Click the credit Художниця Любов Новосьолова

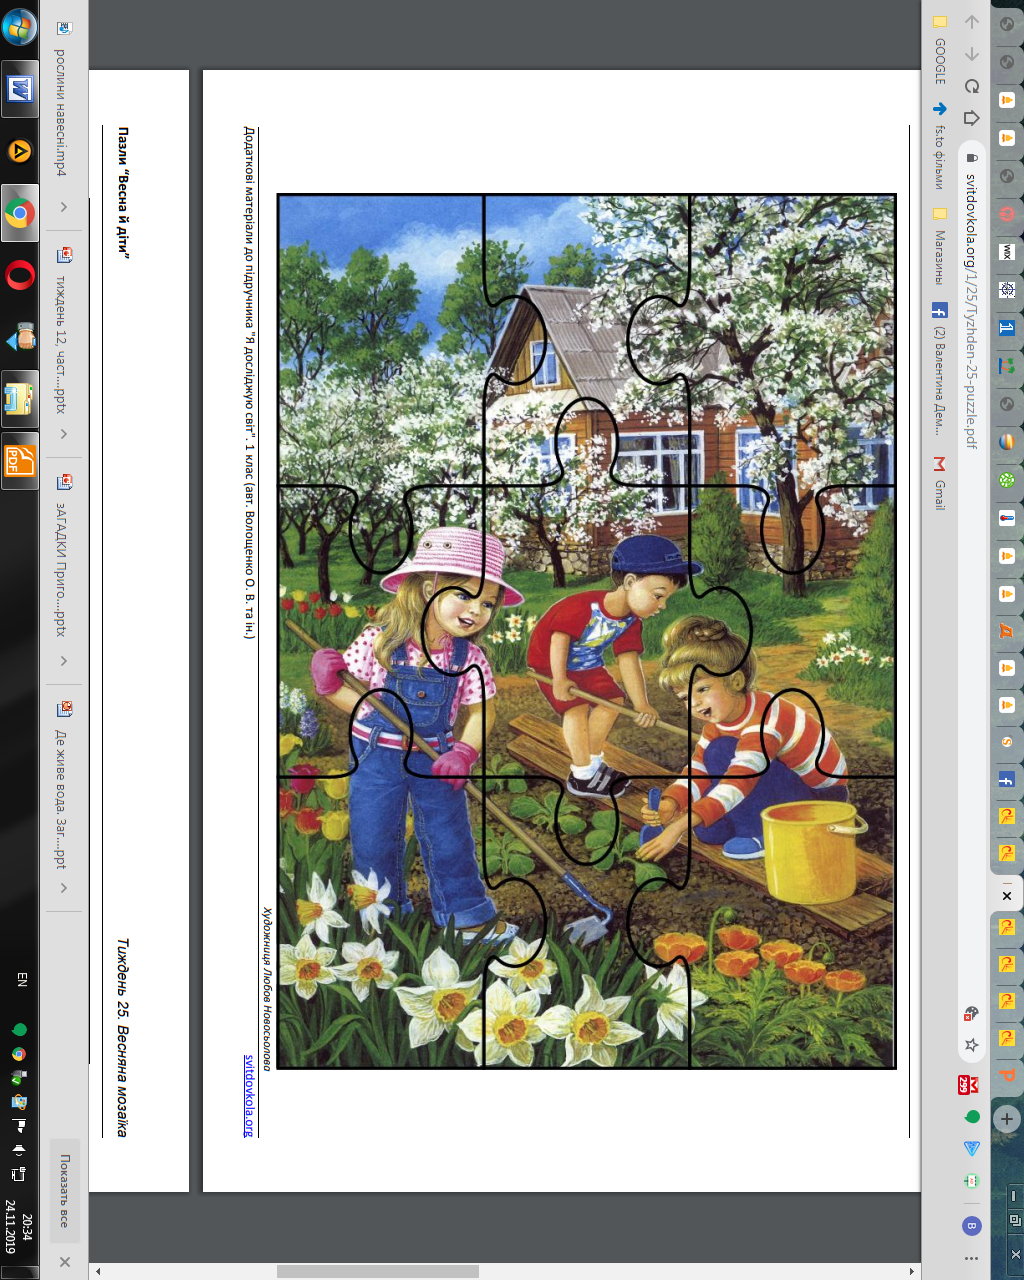pos(267,988)
